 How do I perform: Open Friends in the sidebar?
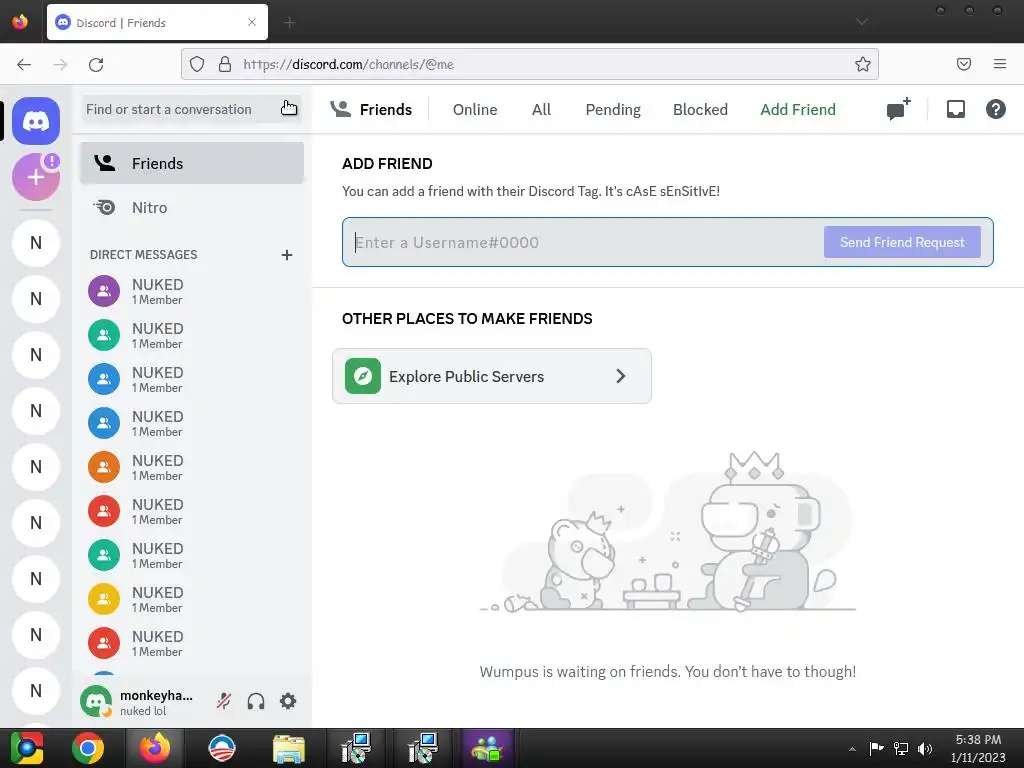tap(192, 163)
